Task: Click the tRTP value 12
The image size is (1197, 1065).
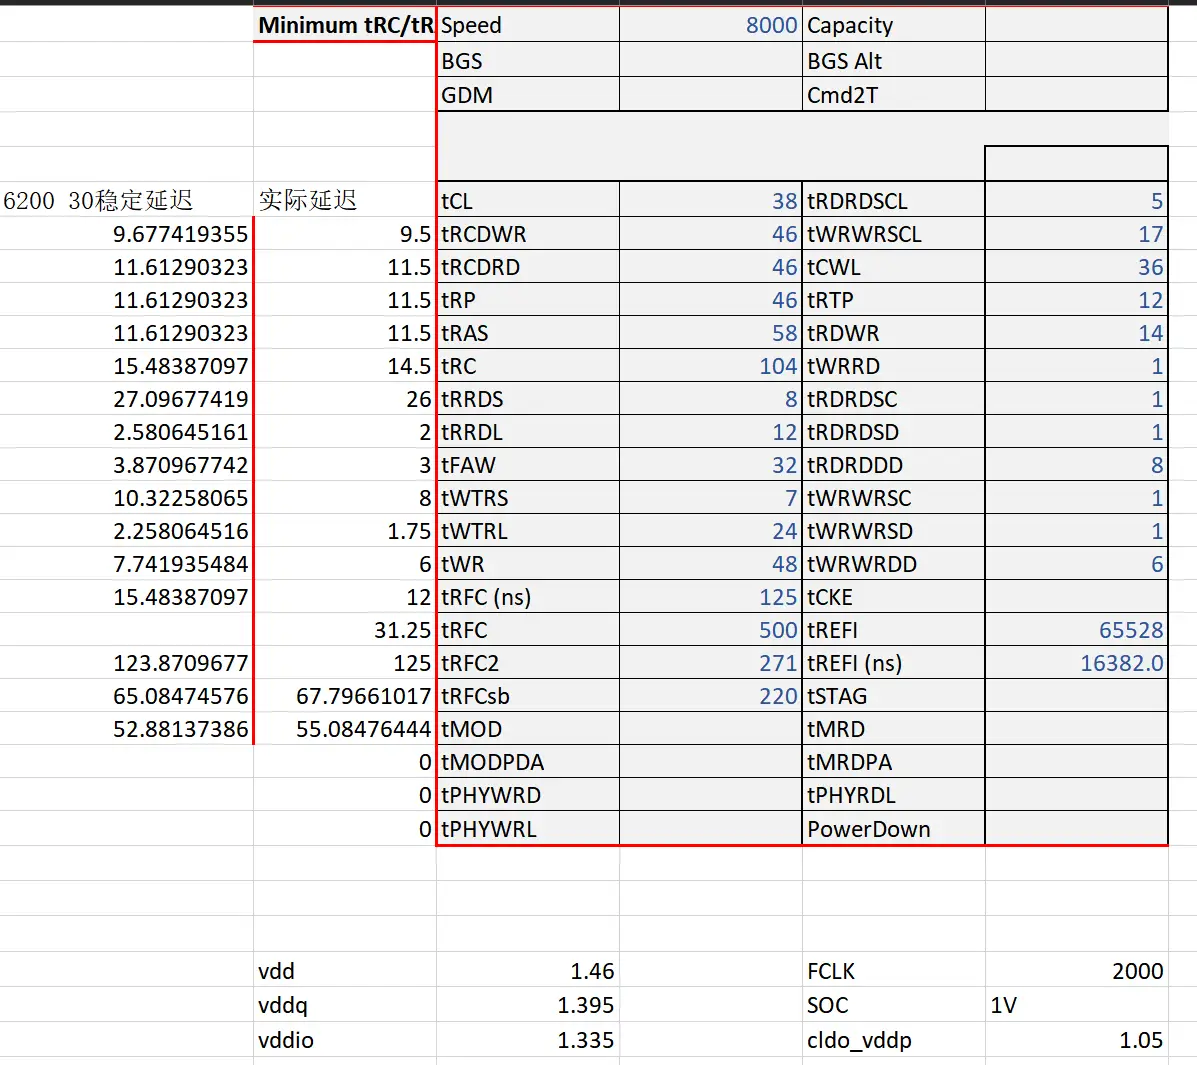Action: tap(1076, 299)
